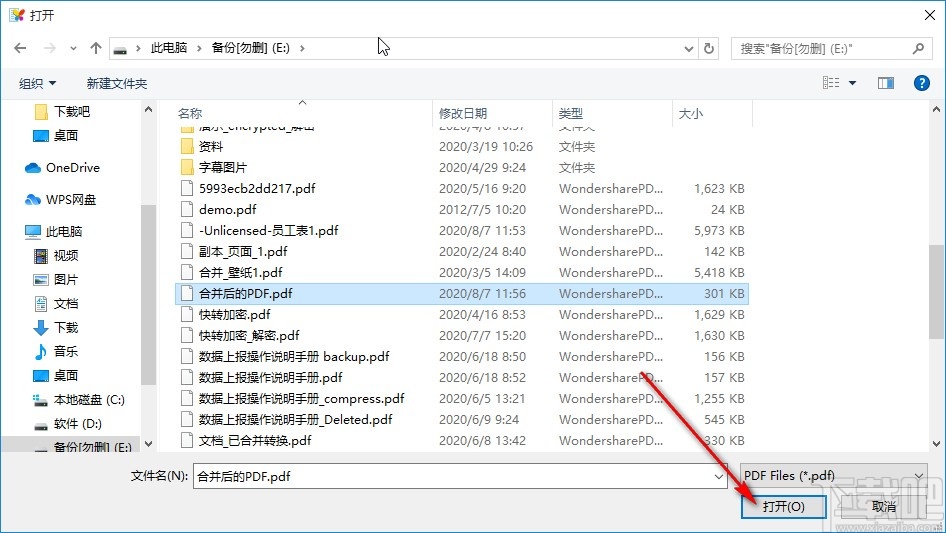Click the drive icon in address bar

[120, 49]
